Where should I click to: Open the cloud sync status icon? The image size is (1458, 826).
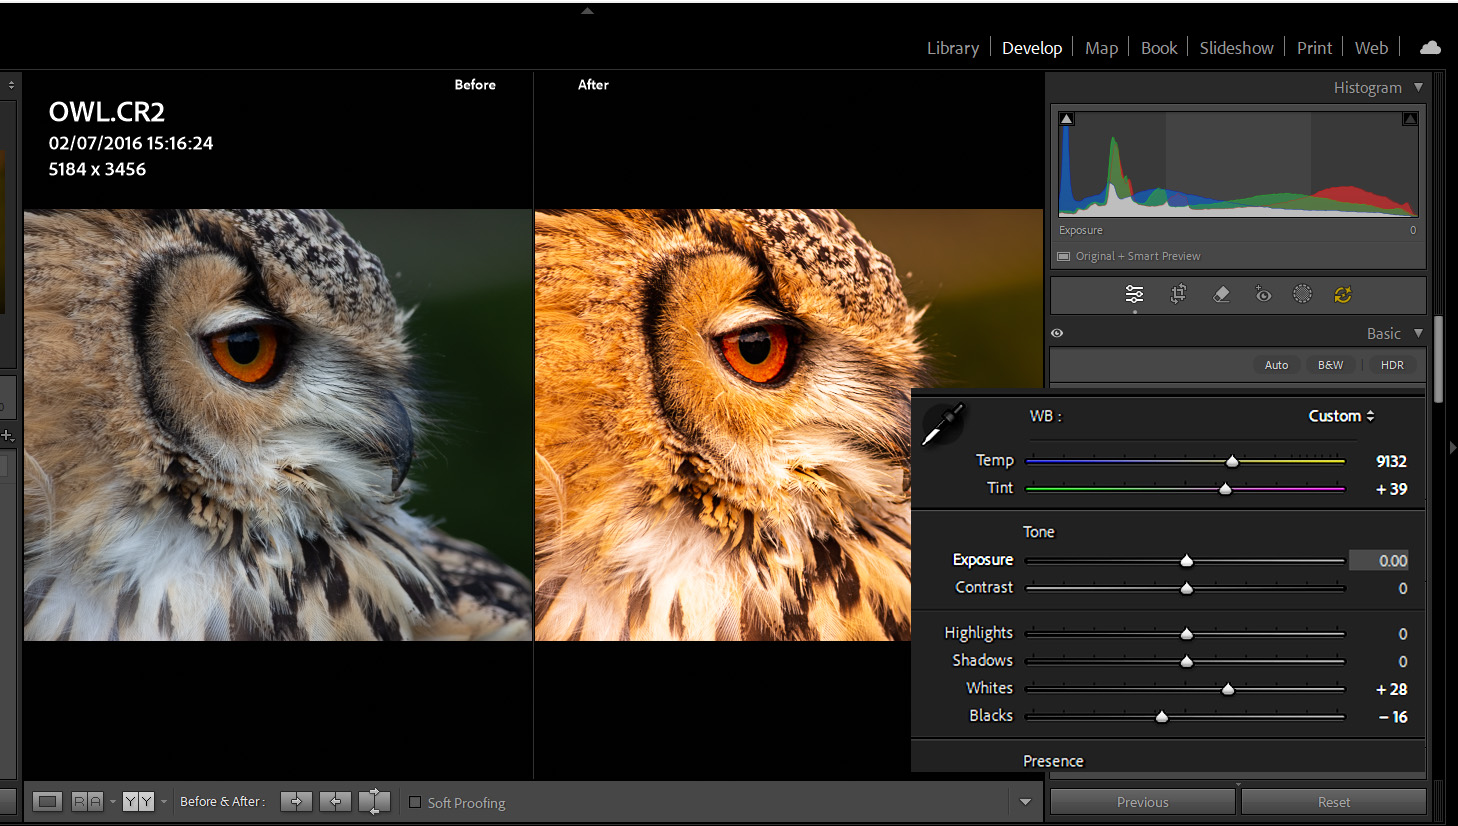tap(1430, 47)
